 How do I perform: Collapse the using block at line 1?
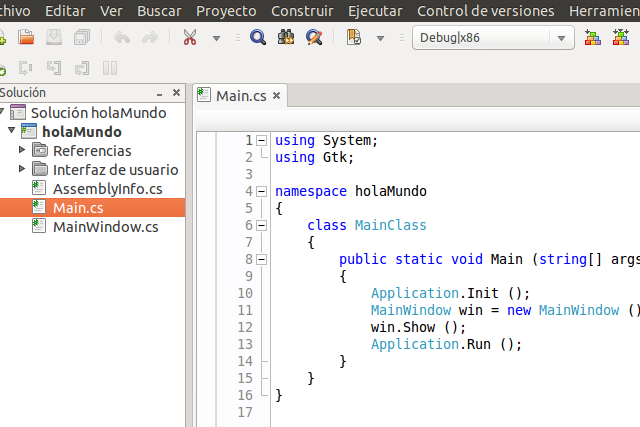[261, 141]
